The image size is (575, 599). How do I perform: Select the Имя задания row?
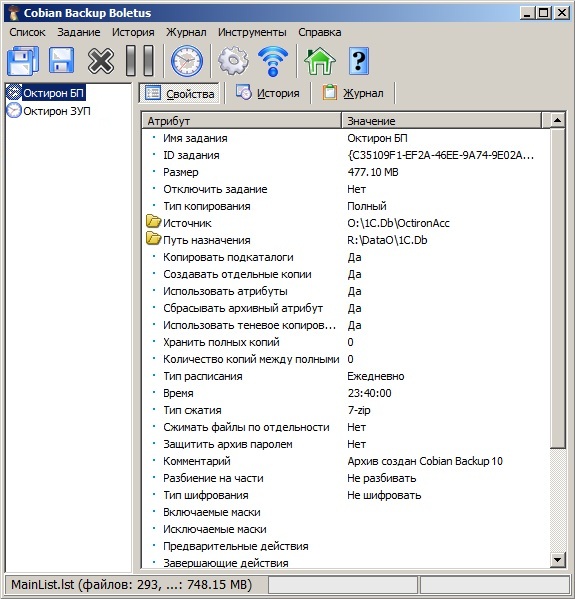pyautogui.click(x=346, y=138)
